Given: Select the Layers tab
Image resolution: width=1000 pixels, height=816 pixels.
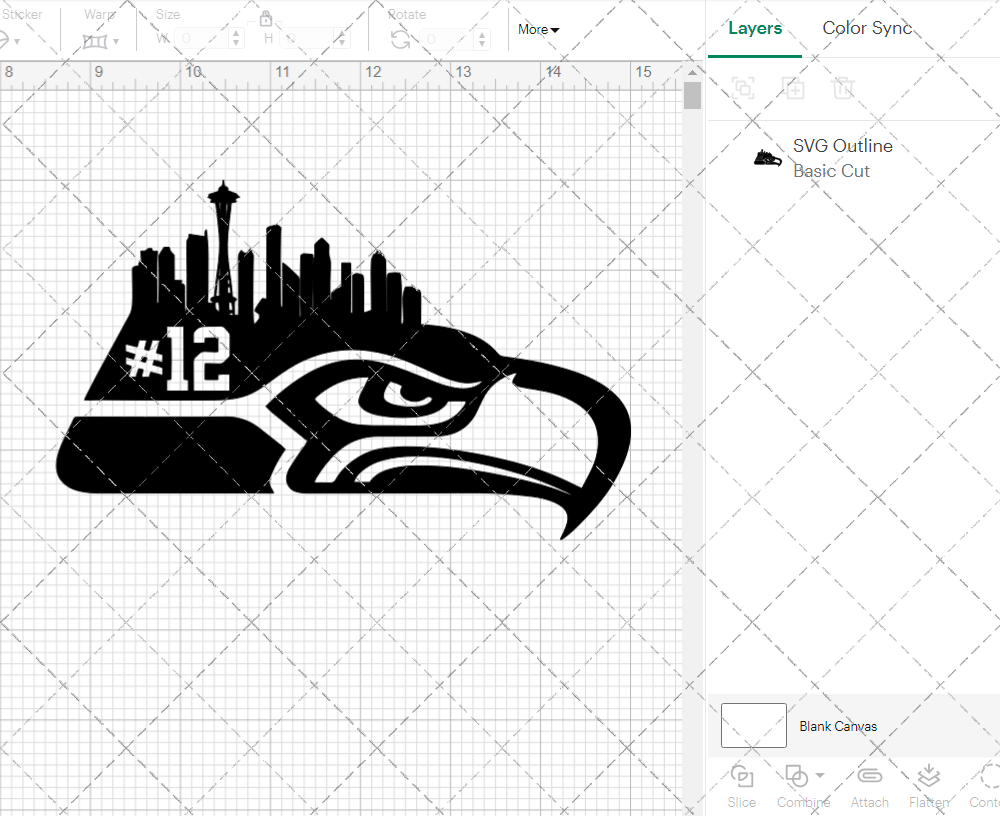Looking at the screenshot, I should pos(755,28).
